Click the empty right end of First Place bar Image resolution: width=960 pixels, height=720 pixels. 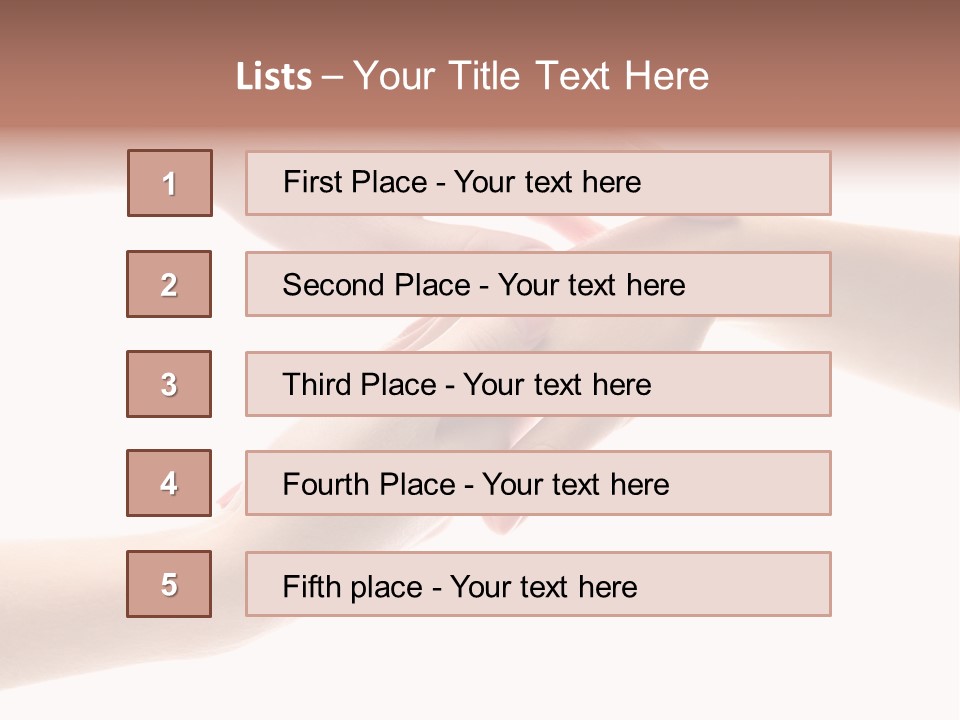pyautogui.click(x=760, y=183)
